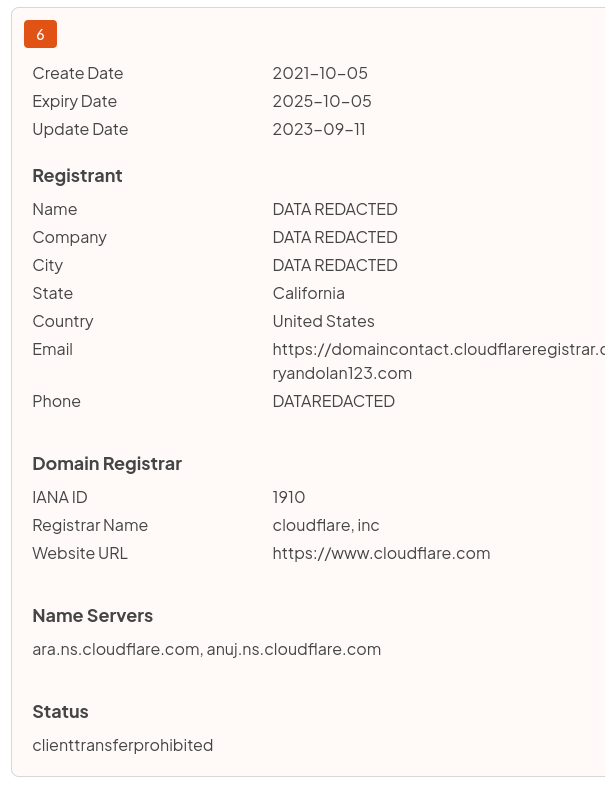This screenshot has height=790, width=605.
Task: Click the ara.ns.cloudflare.com name server
Action: click(x=116, y=649)
